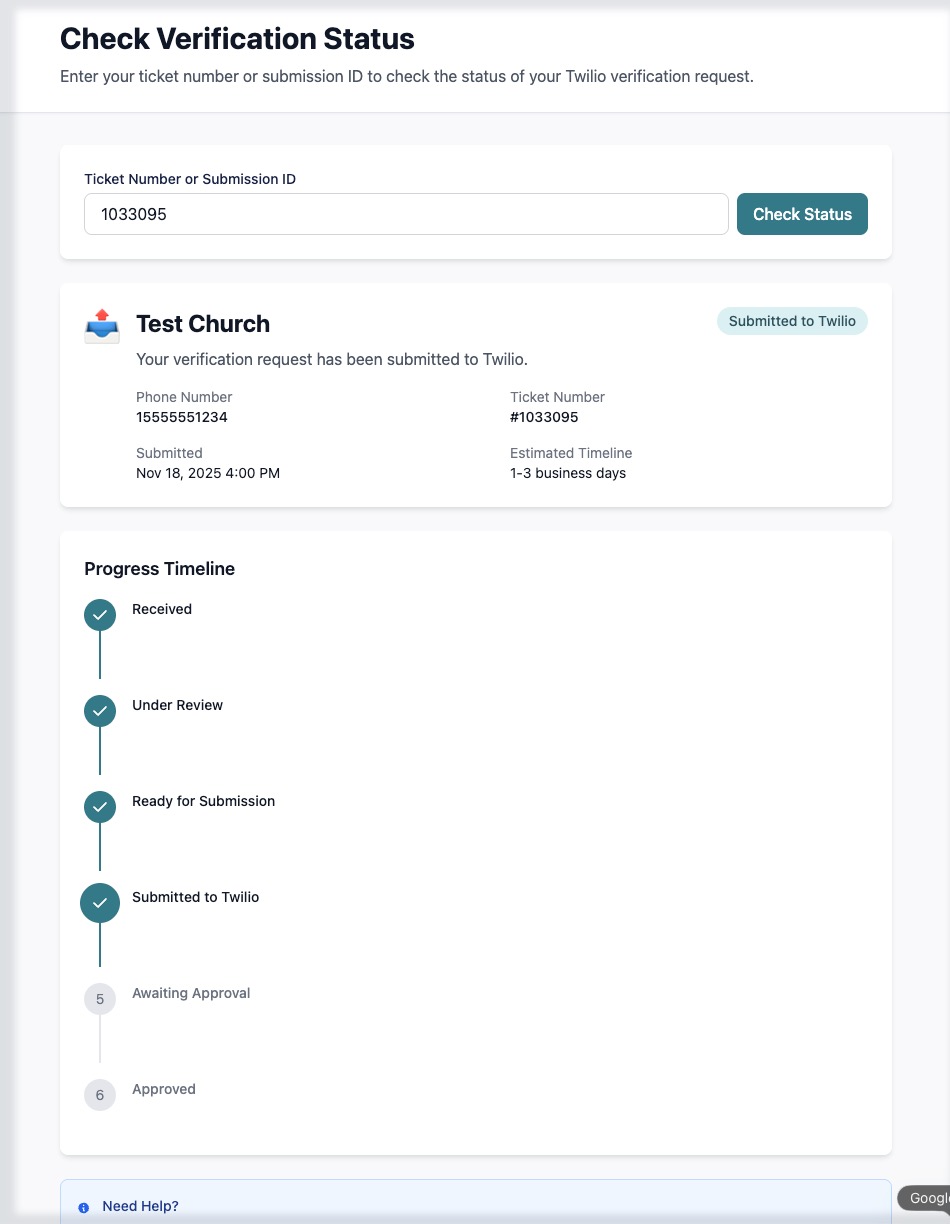Click the Under Review checkmark icon
Screen dimensions: 950x1224
coord(100,711)
